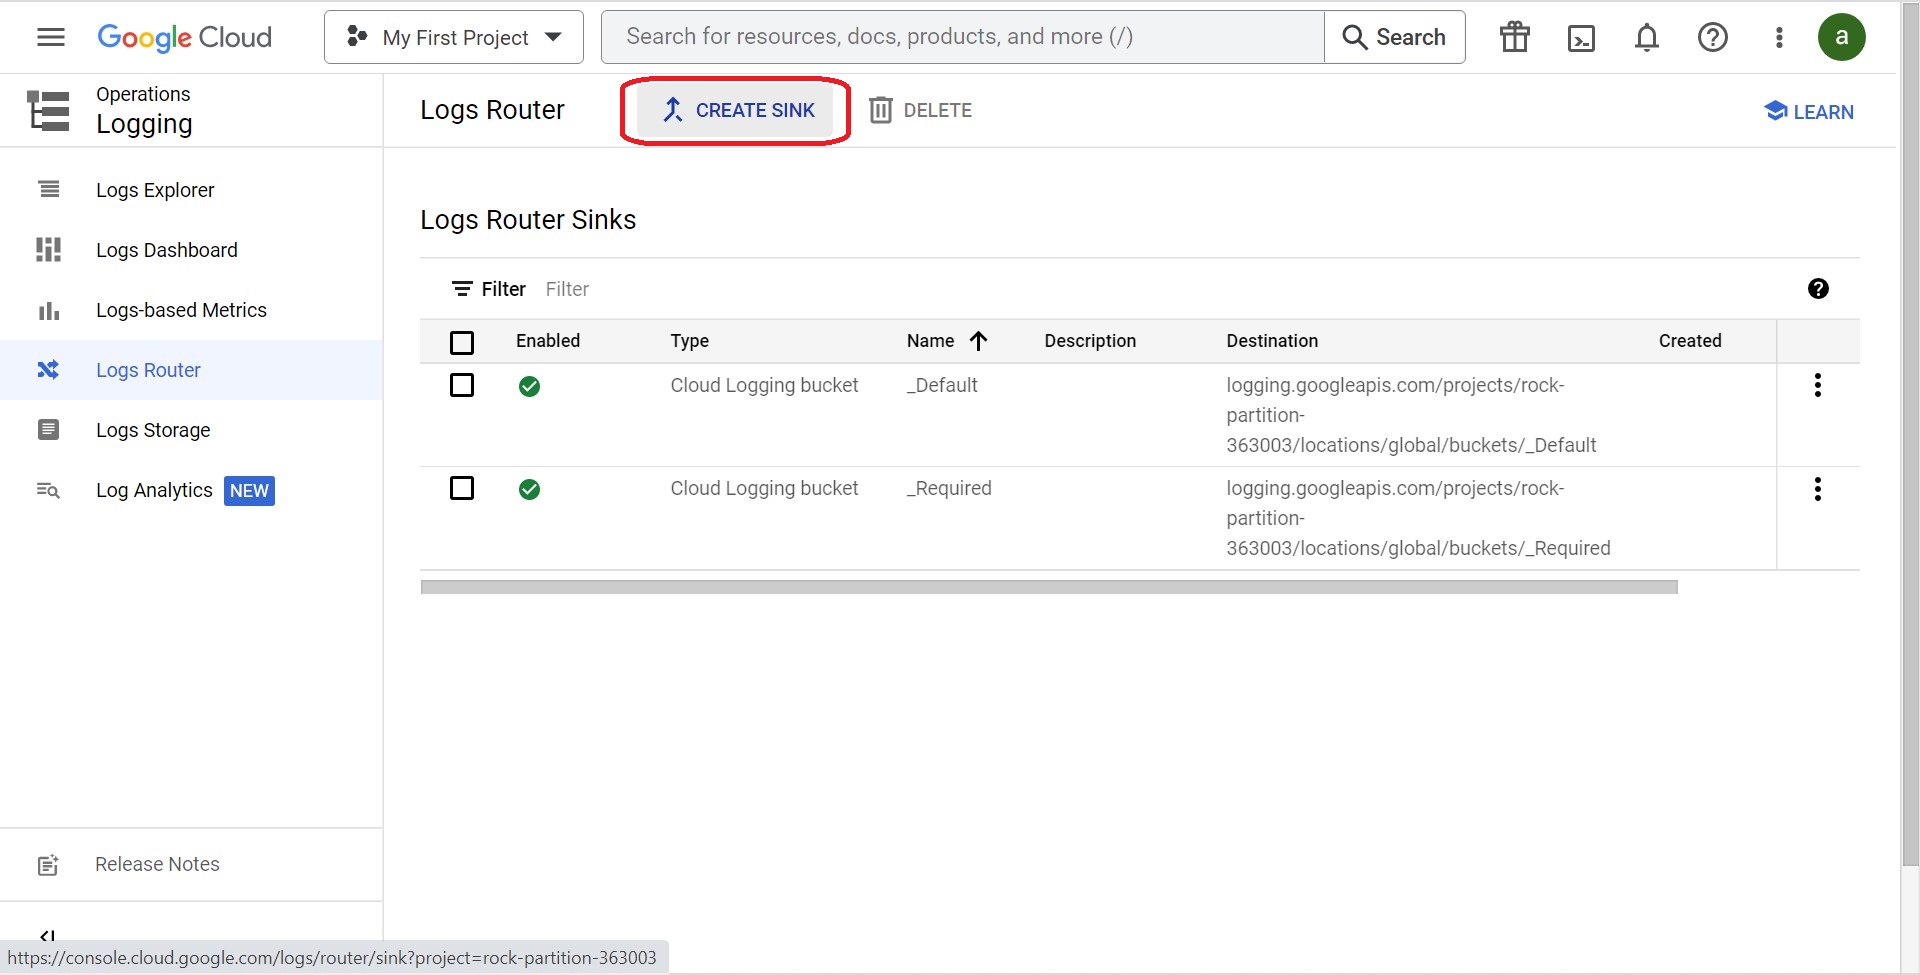Open the Google Cloud navigation menu
The height and width of the screenshot is (975, 1920).
pos(49,37)
